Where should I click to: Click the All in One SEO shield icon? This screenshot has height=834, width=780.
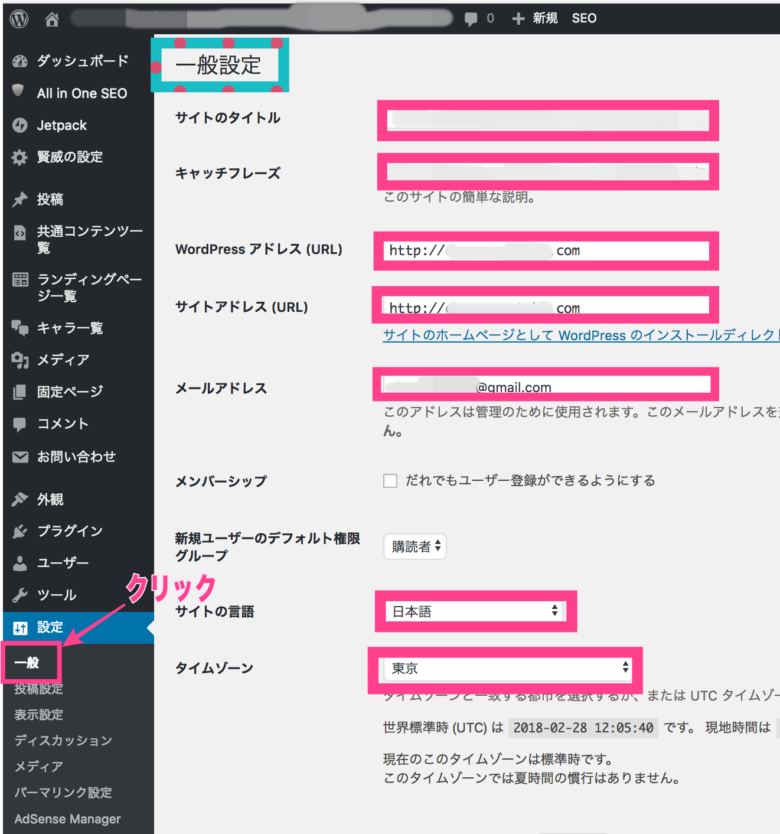tap(19, 91)
